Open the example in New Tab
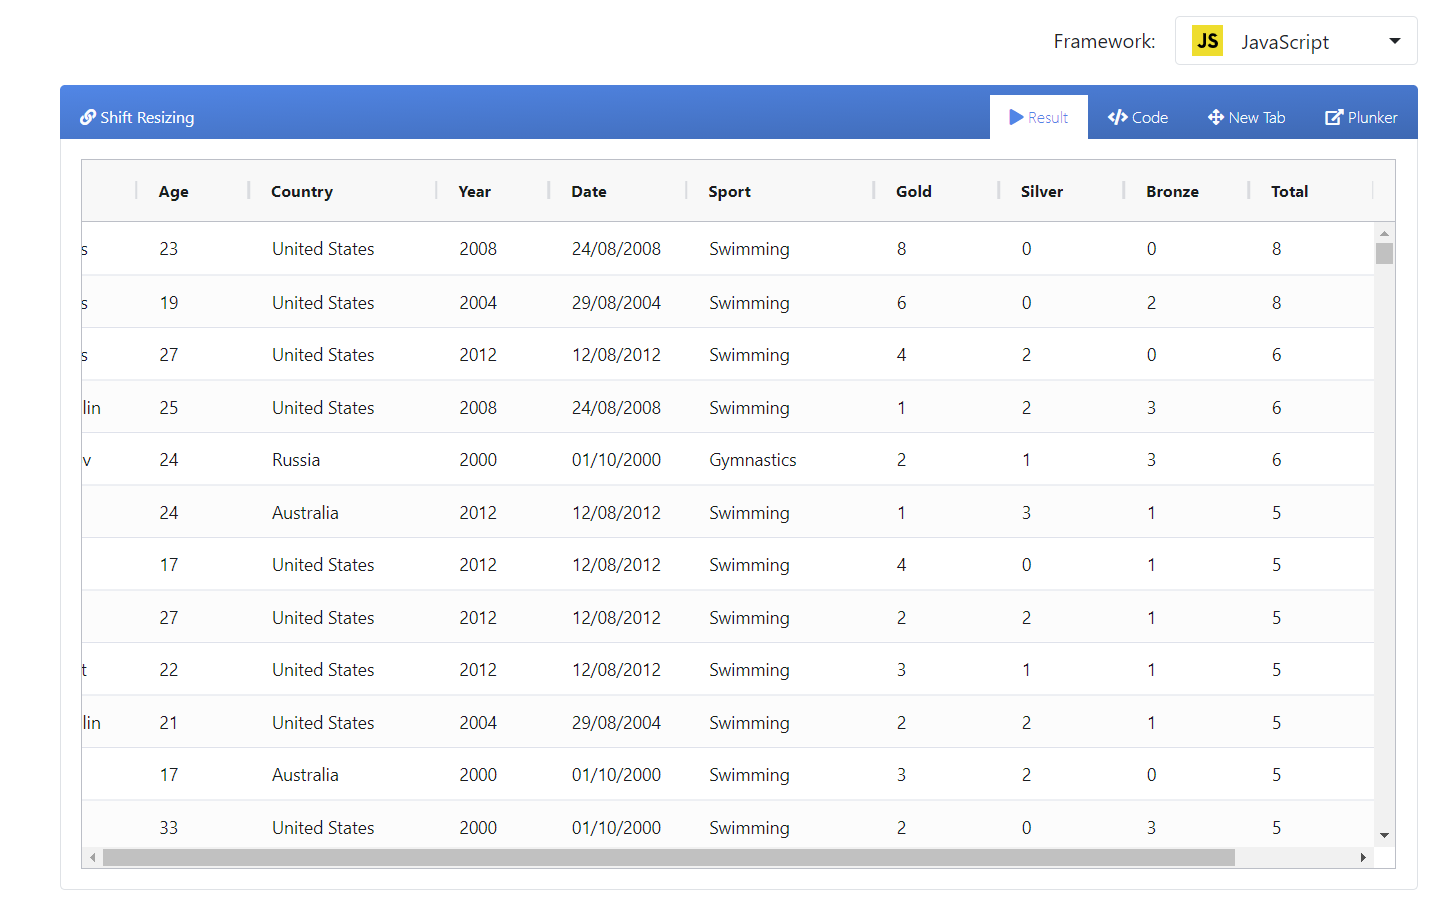This screenshot has height=912, width=1441. [x=1247, y=117]
